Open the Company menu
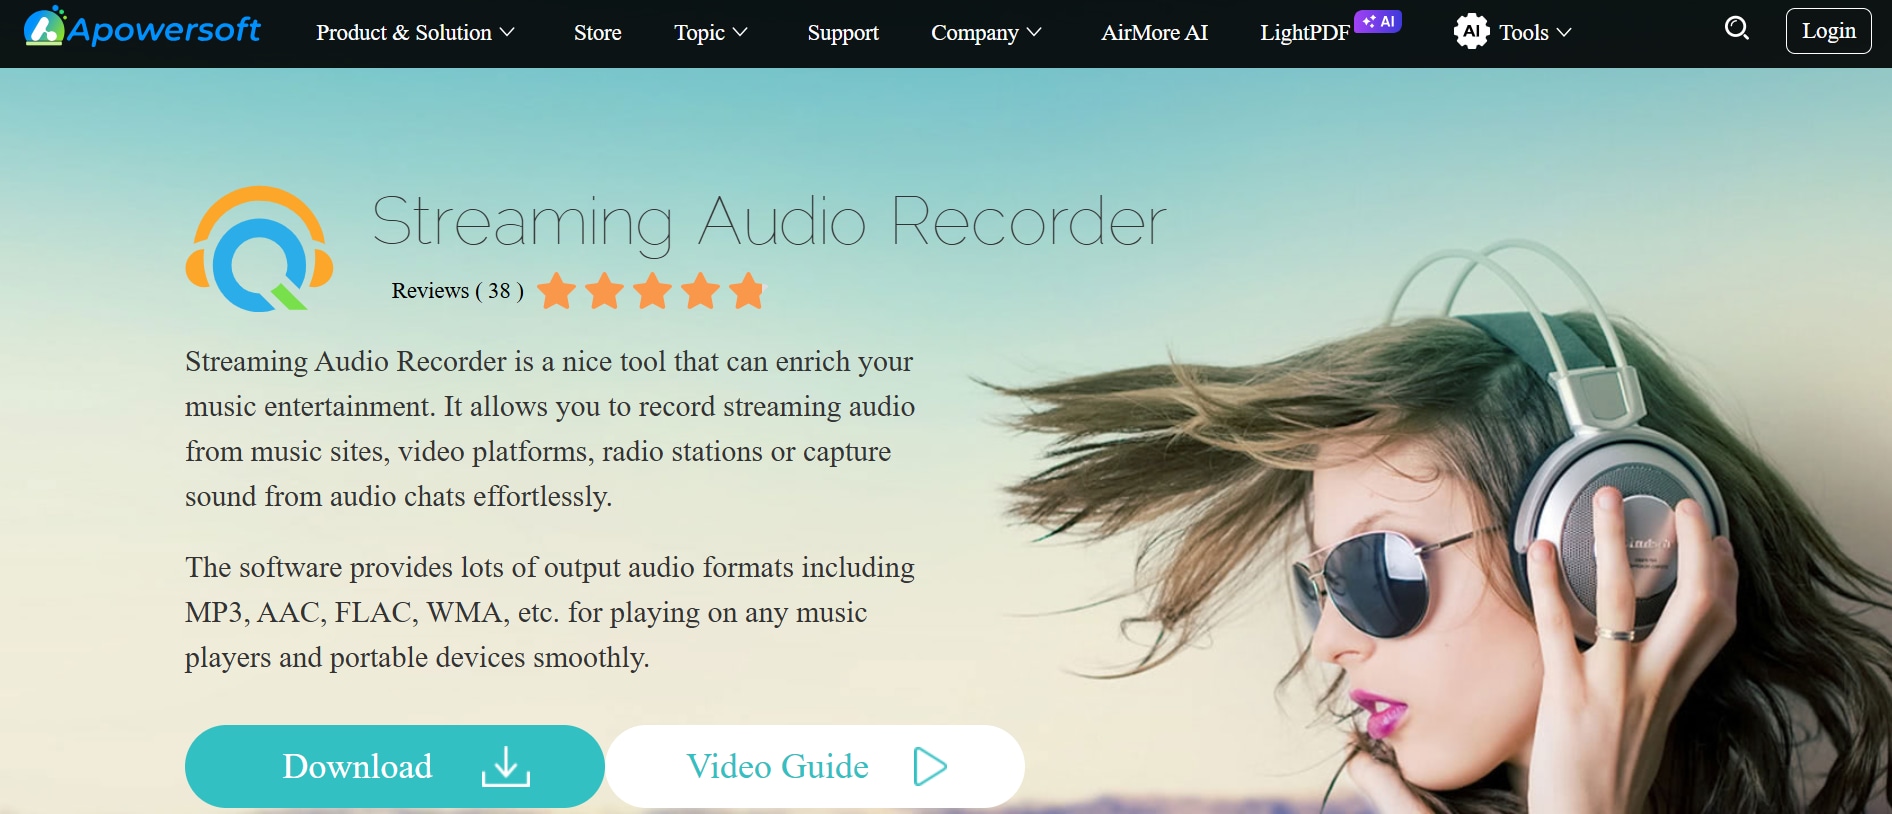The width and height of the screenshot is (1892, 814). 975,33
